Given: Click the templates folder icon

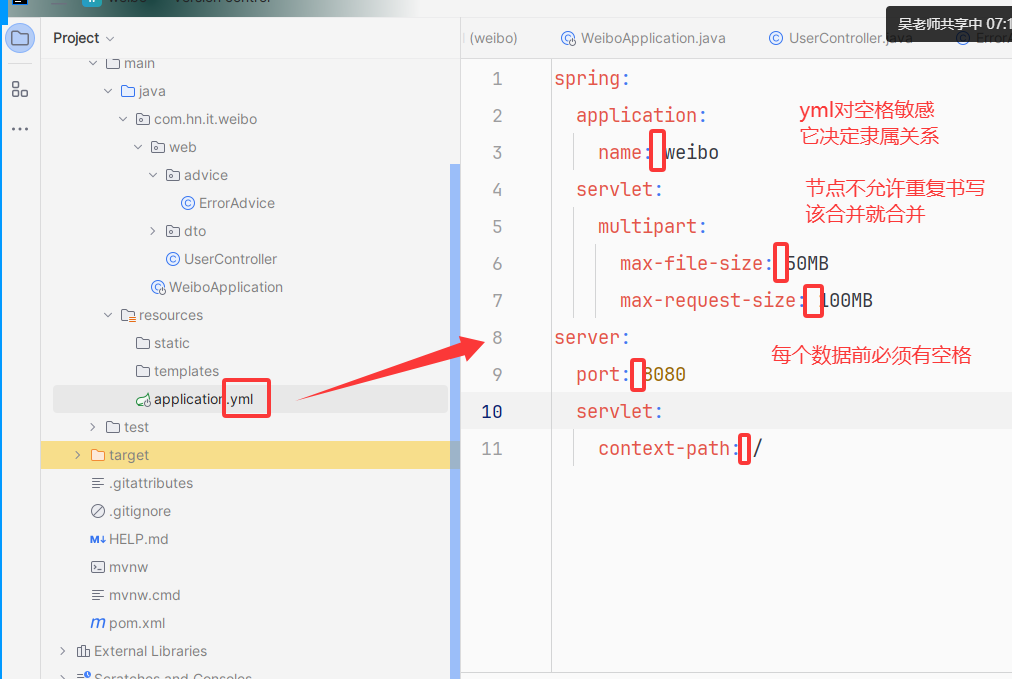Looking at the screenshot, I should [x=143, y=371].
